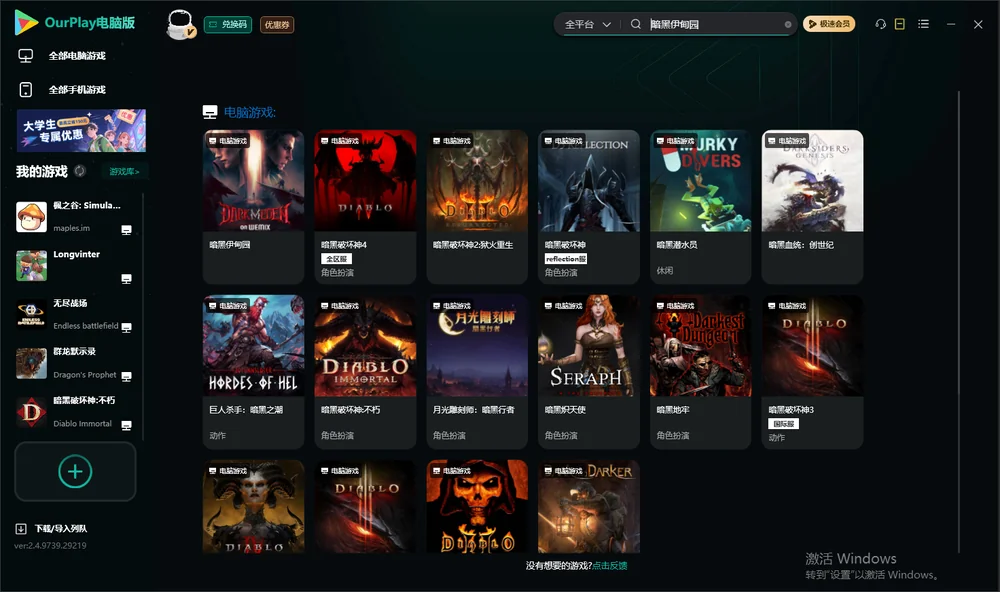Screen dimensions: 1000x592
Task: Open the Hordes of Hel game card
Action: click(x=253, y=372)
